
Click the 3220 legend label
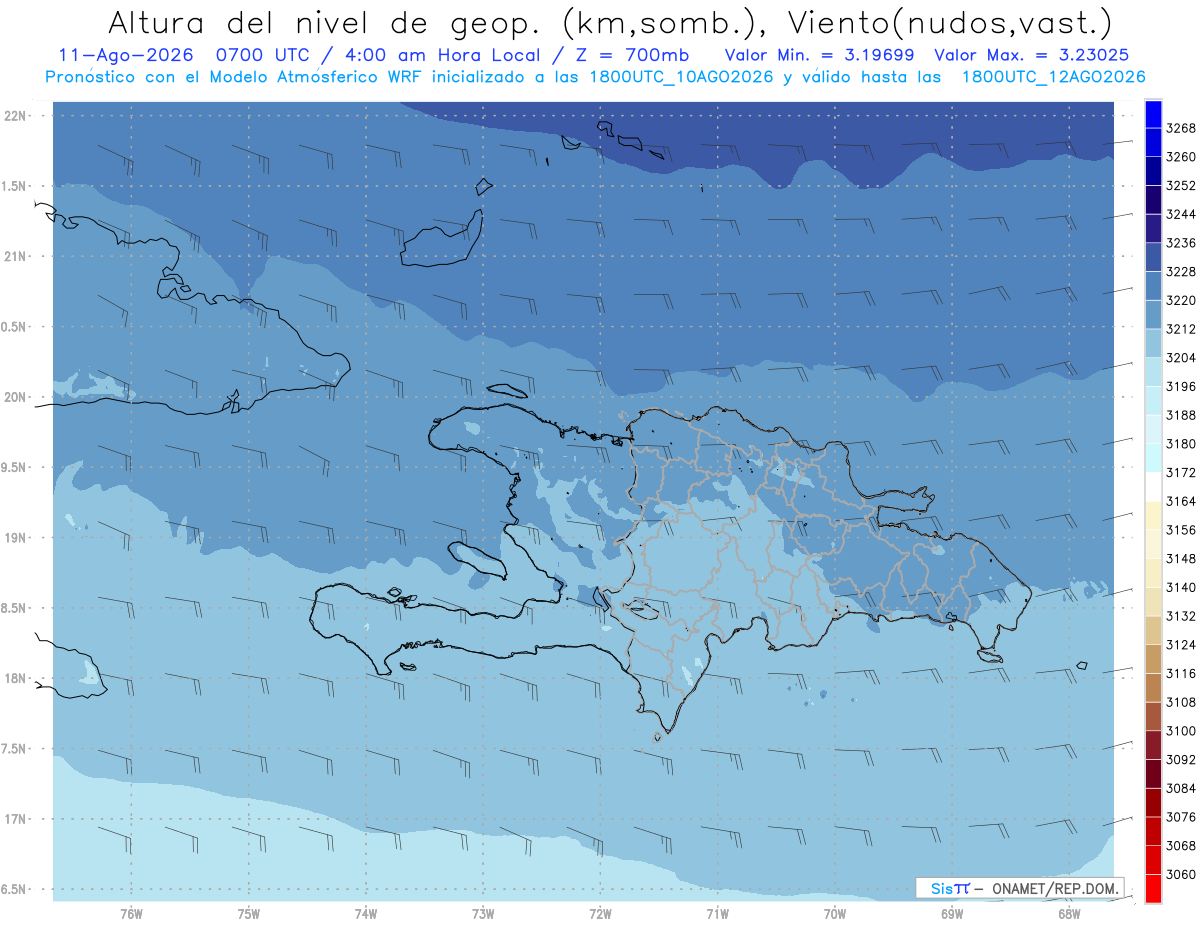click(x=1180, y=300)
